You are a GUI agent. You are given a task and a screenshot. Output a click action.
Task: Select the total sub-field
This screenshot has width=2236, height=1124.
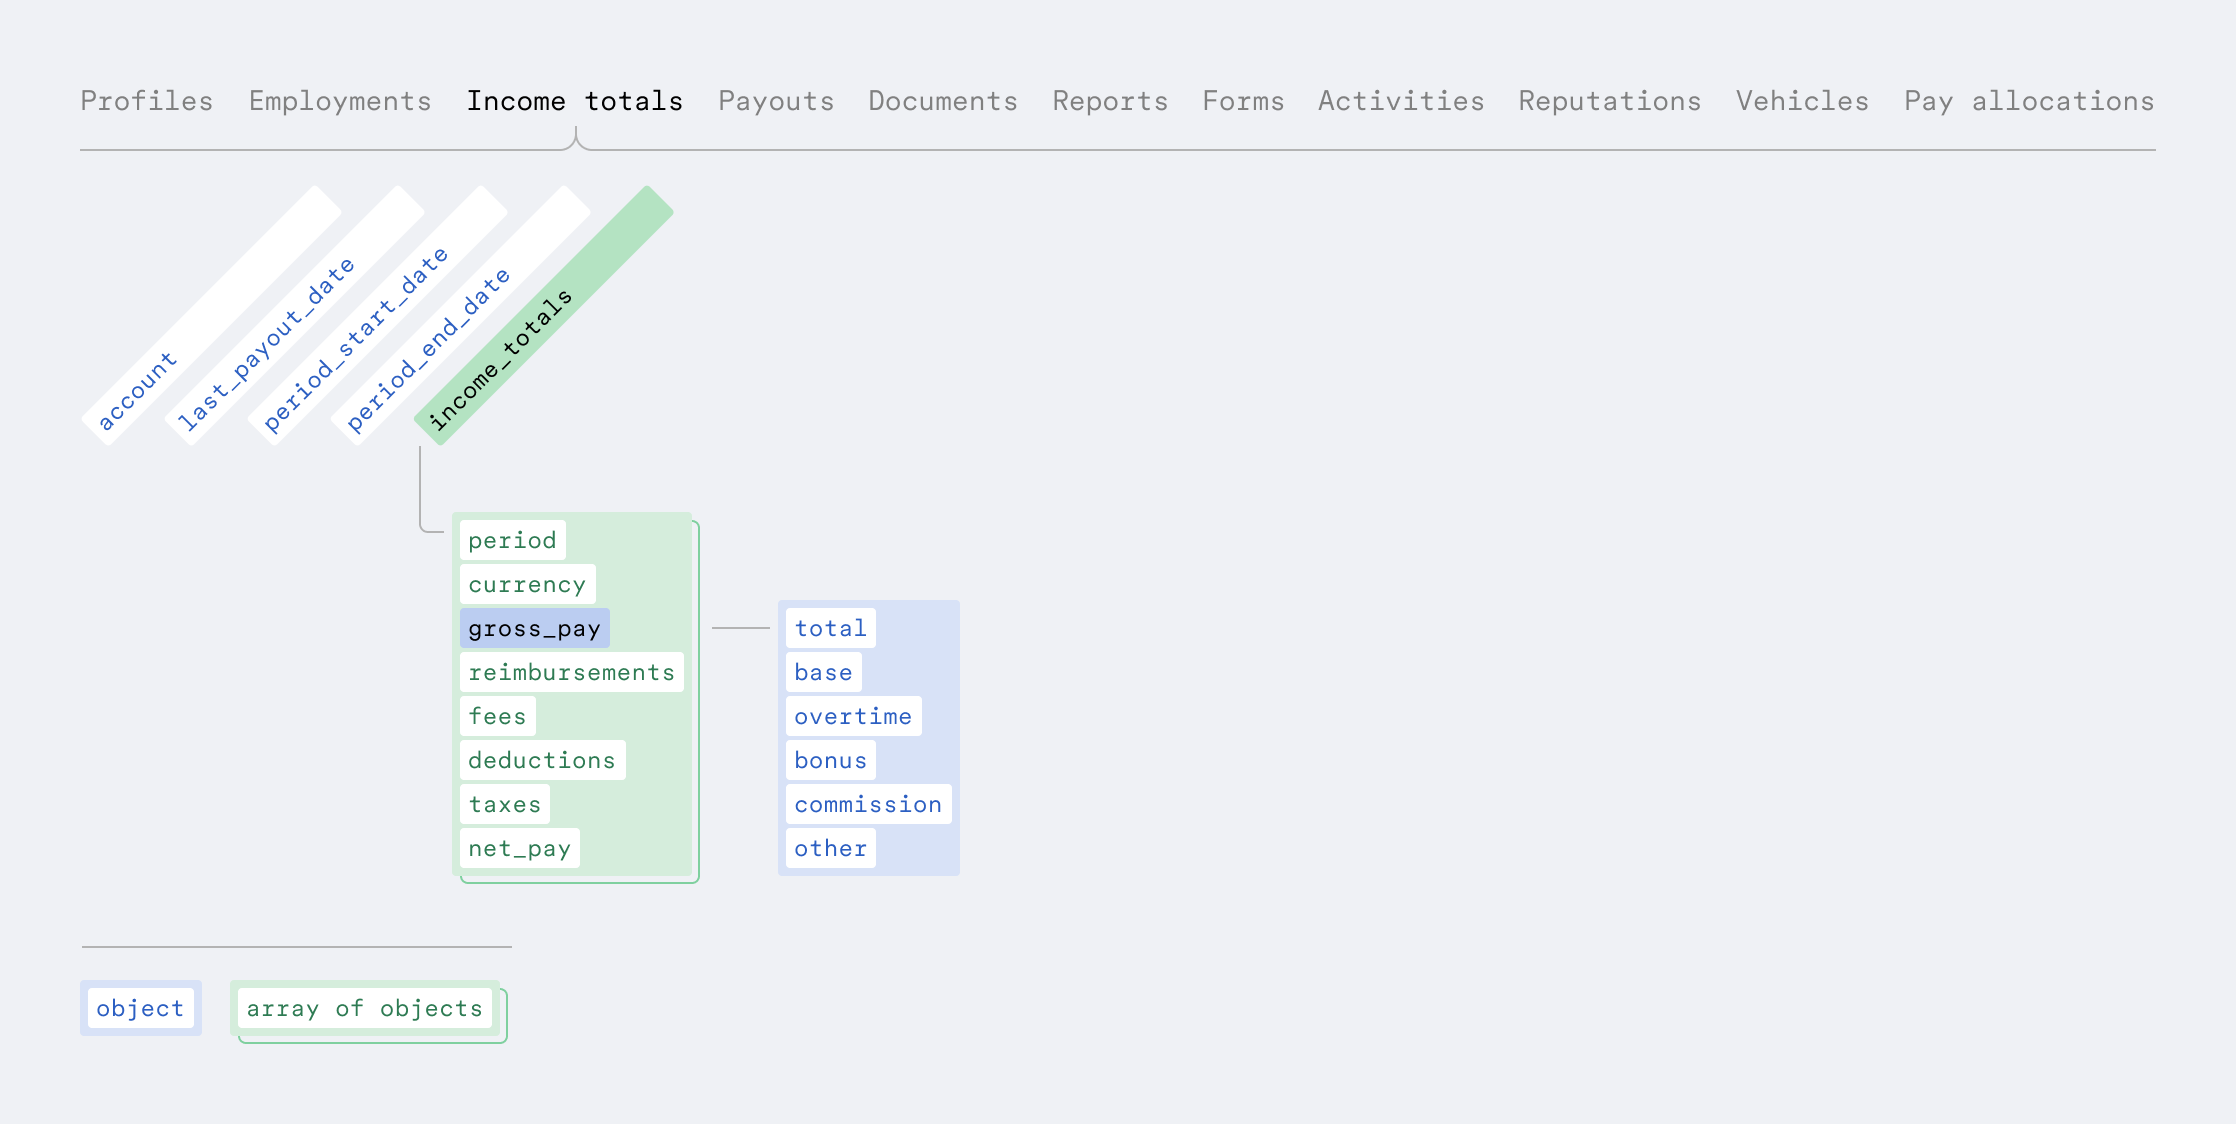830,628
